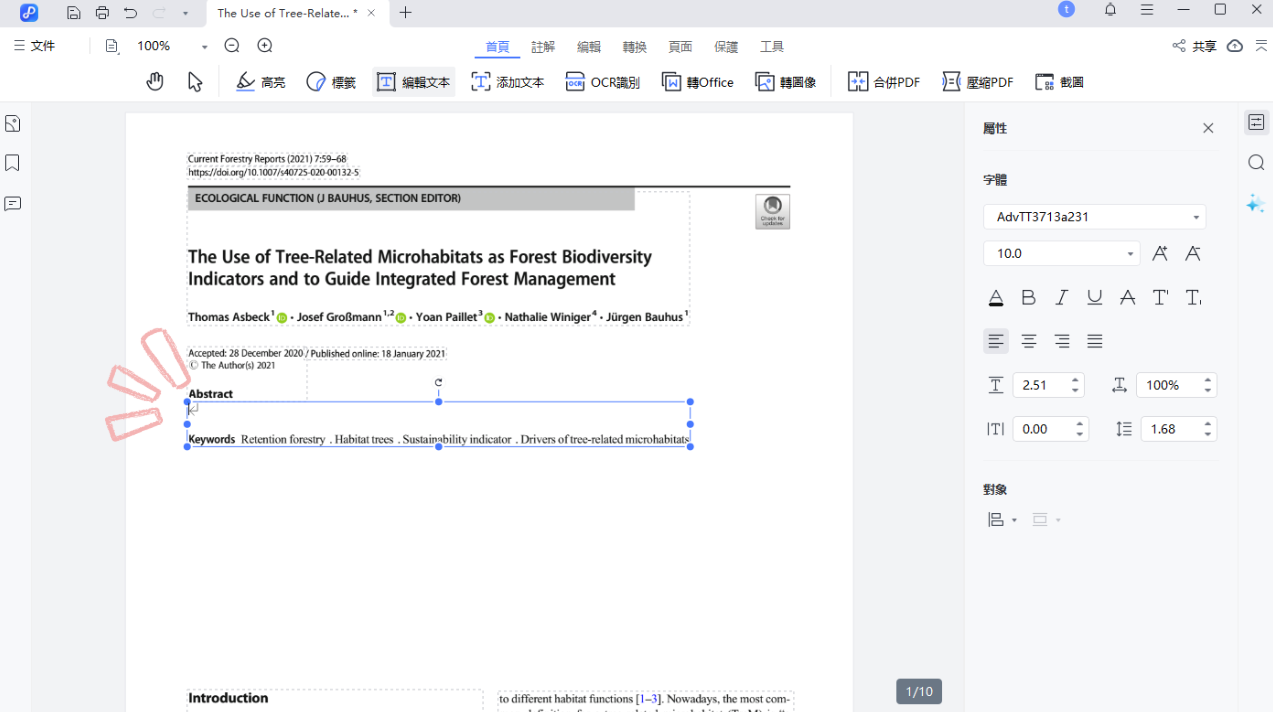Open the bookmarks panel in left sidebar

click(x=12, y=162)
